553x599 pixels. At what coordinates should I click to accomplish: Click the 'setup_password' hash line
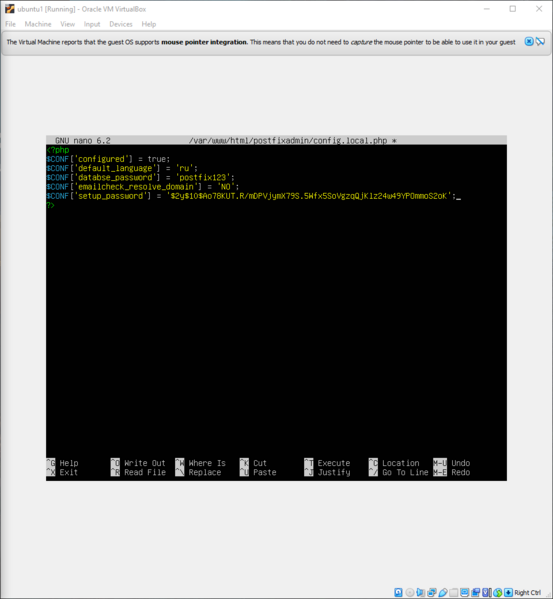point(251,196)
